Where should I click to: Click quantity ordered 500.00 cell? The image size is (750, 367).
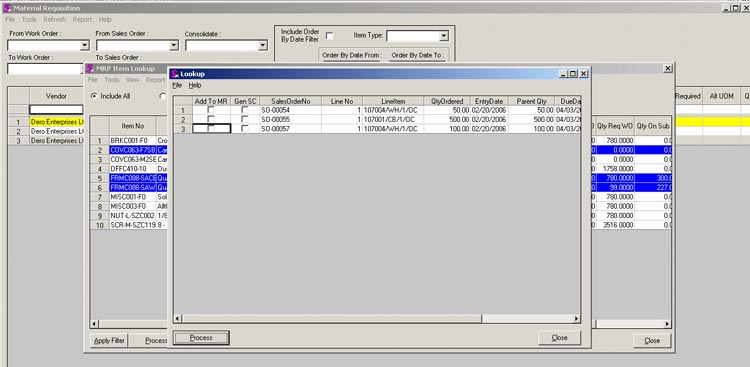pos(447,120)
